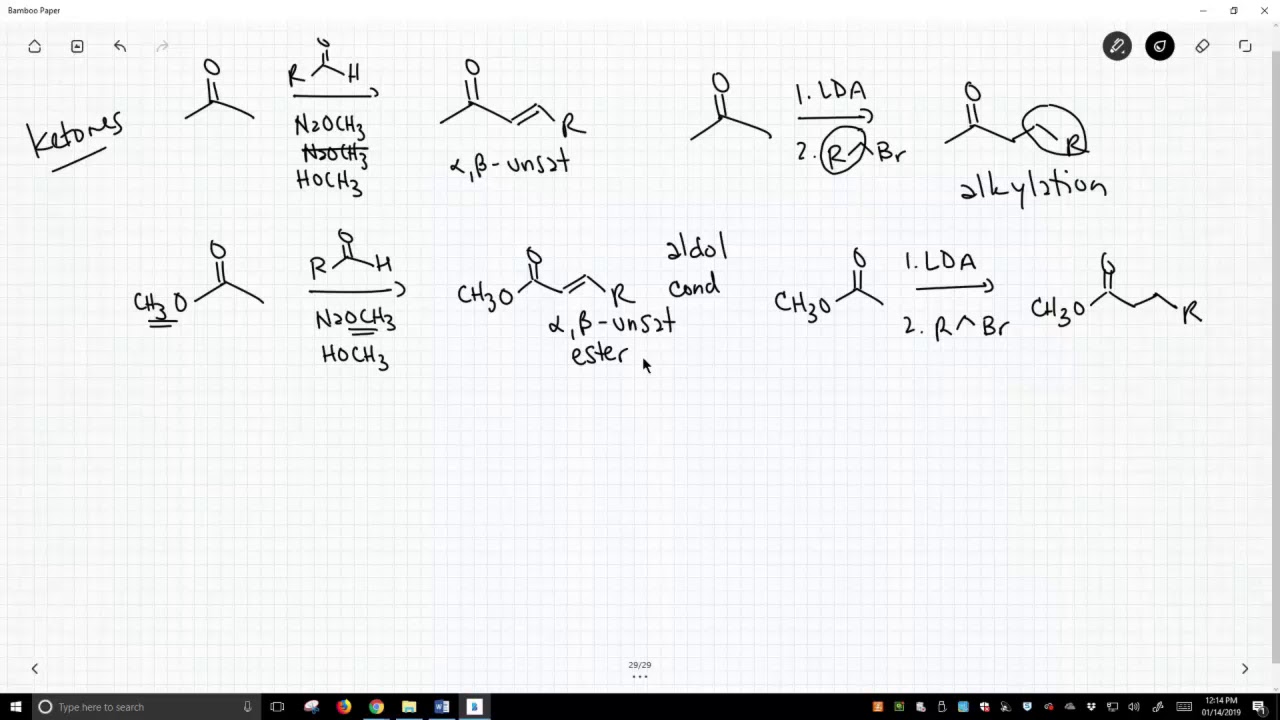Switch to Microsoft Word on the taskbar
This screenshot has width=1280, height=720.
click(442, 707)
